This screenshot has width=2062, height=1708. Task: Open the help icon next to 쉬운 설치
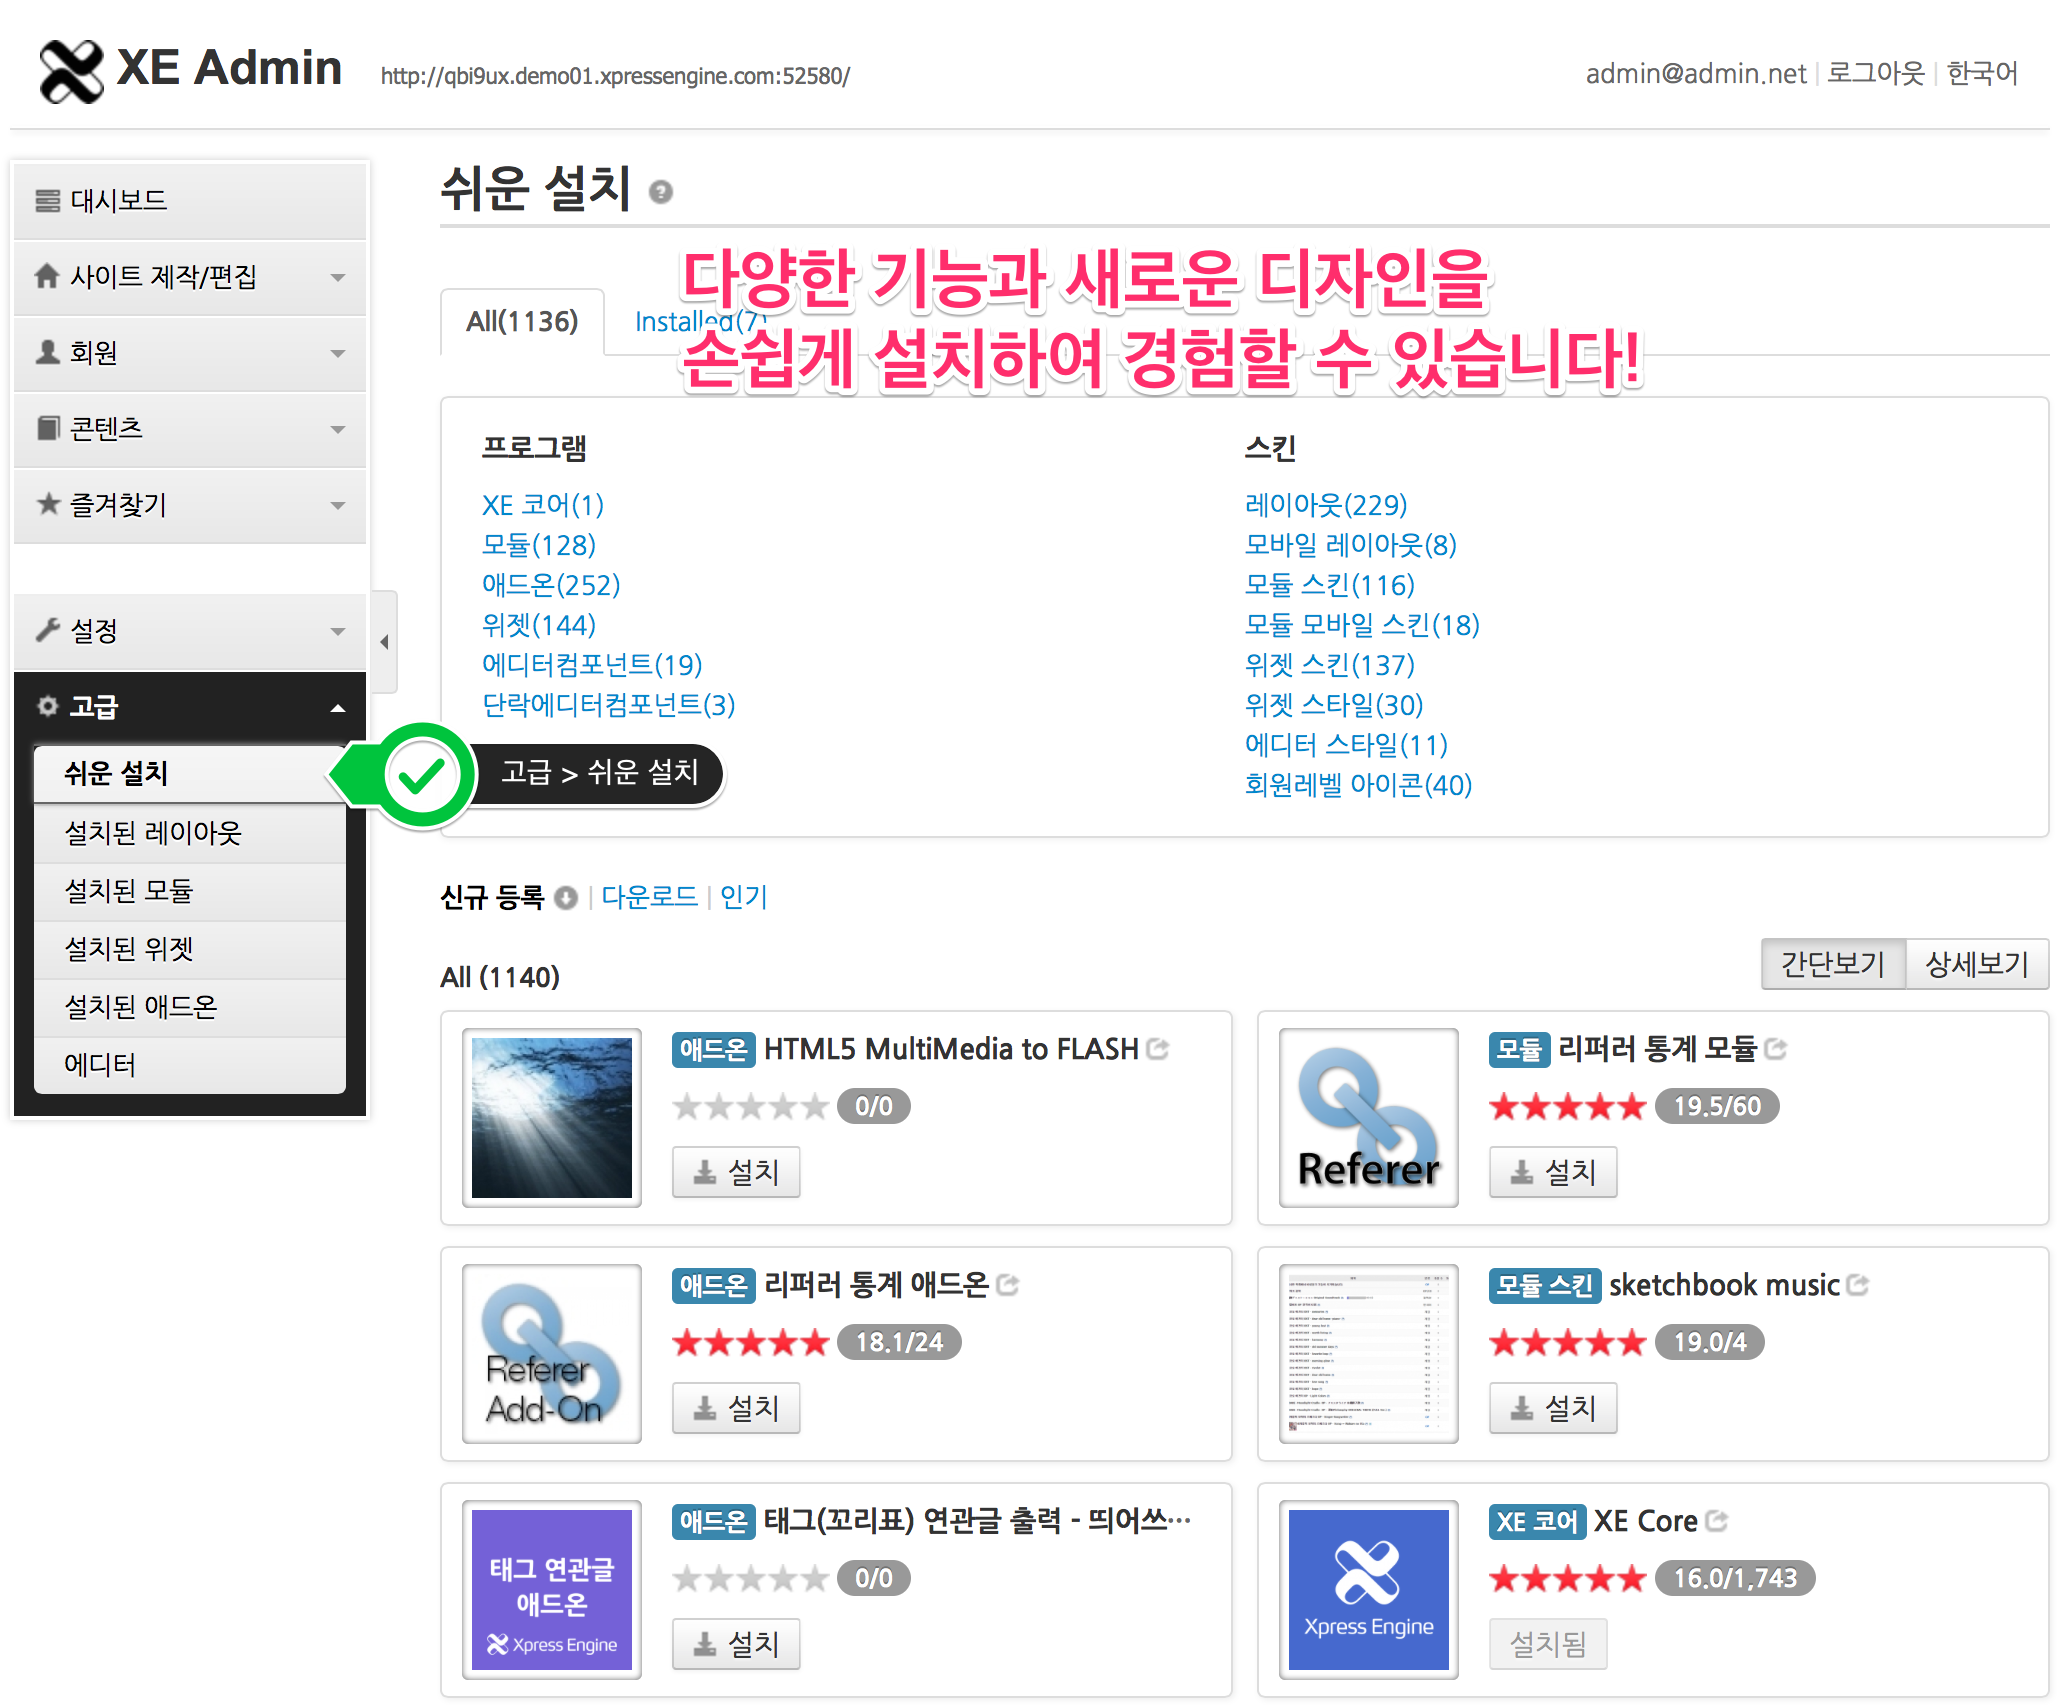tap(660, 192)
